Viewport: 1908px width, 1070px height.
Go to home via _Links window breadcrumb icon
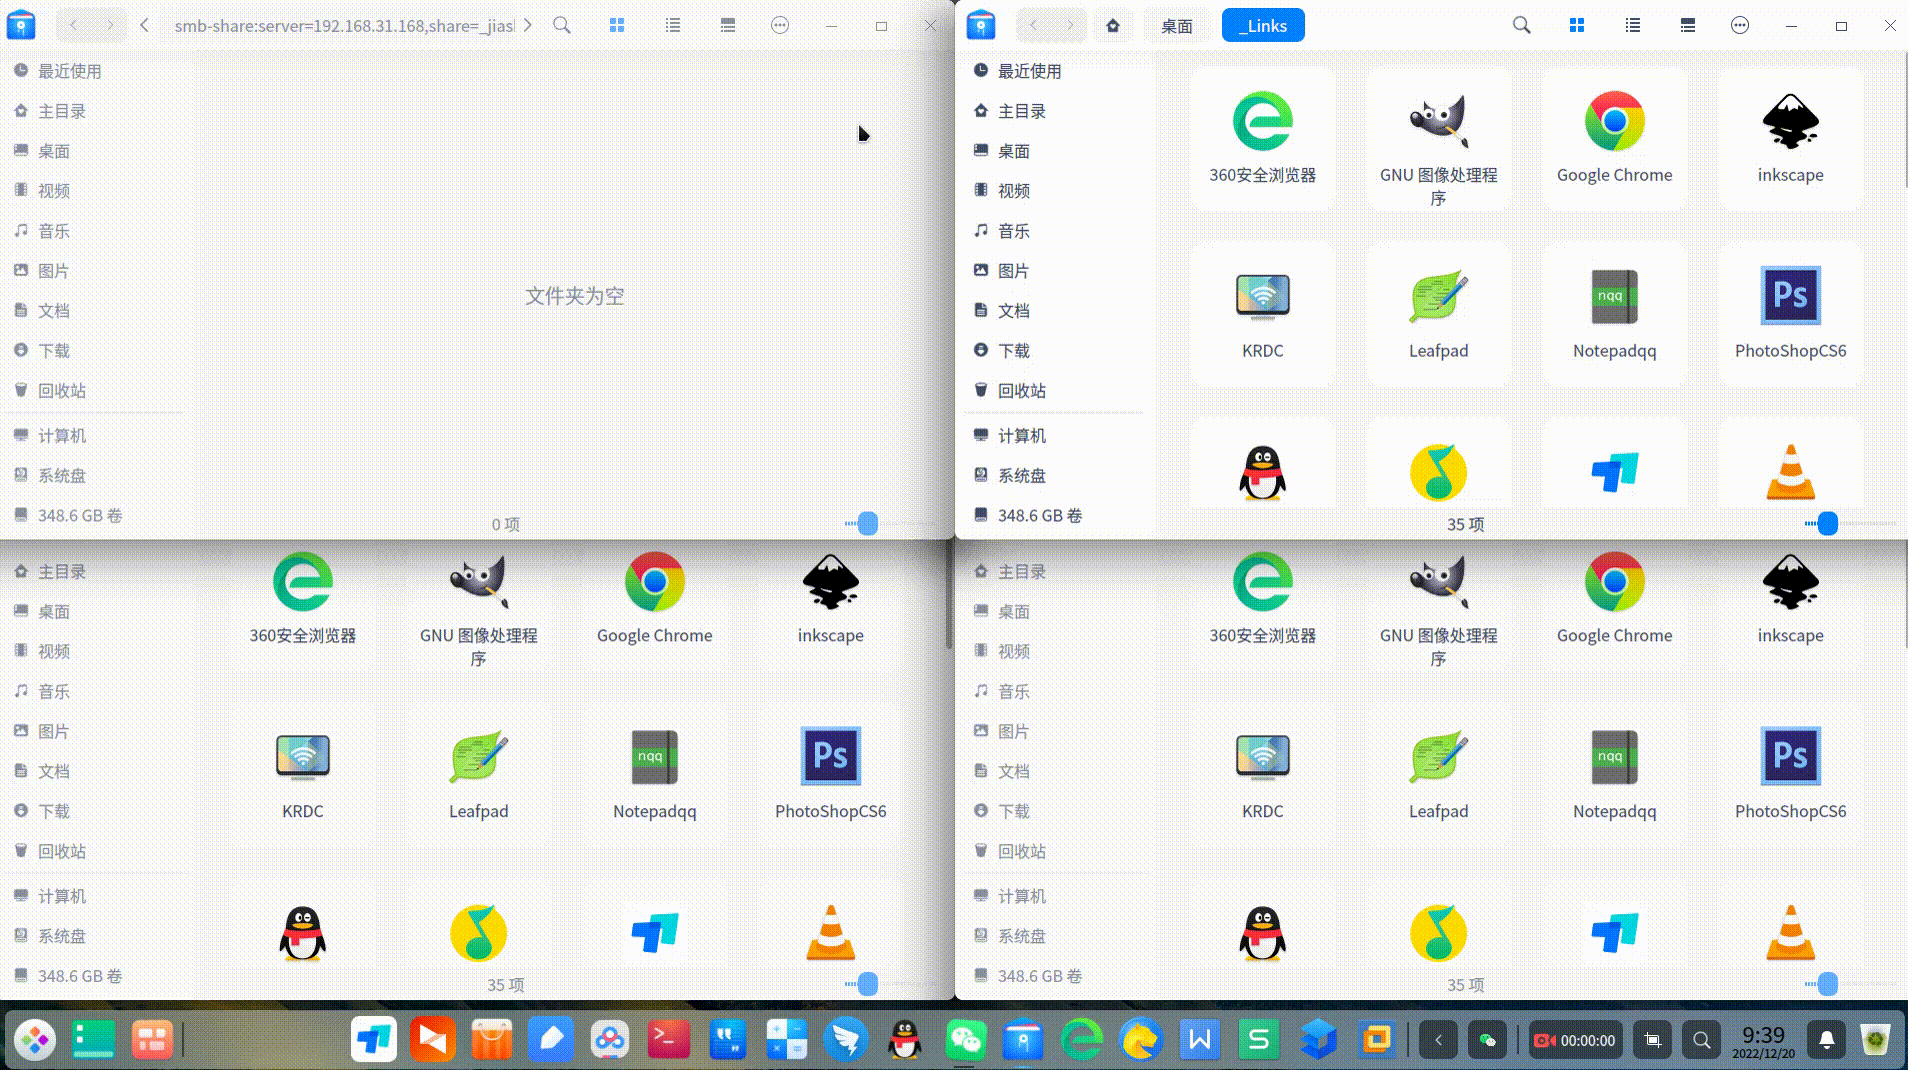coord(1112,26)
